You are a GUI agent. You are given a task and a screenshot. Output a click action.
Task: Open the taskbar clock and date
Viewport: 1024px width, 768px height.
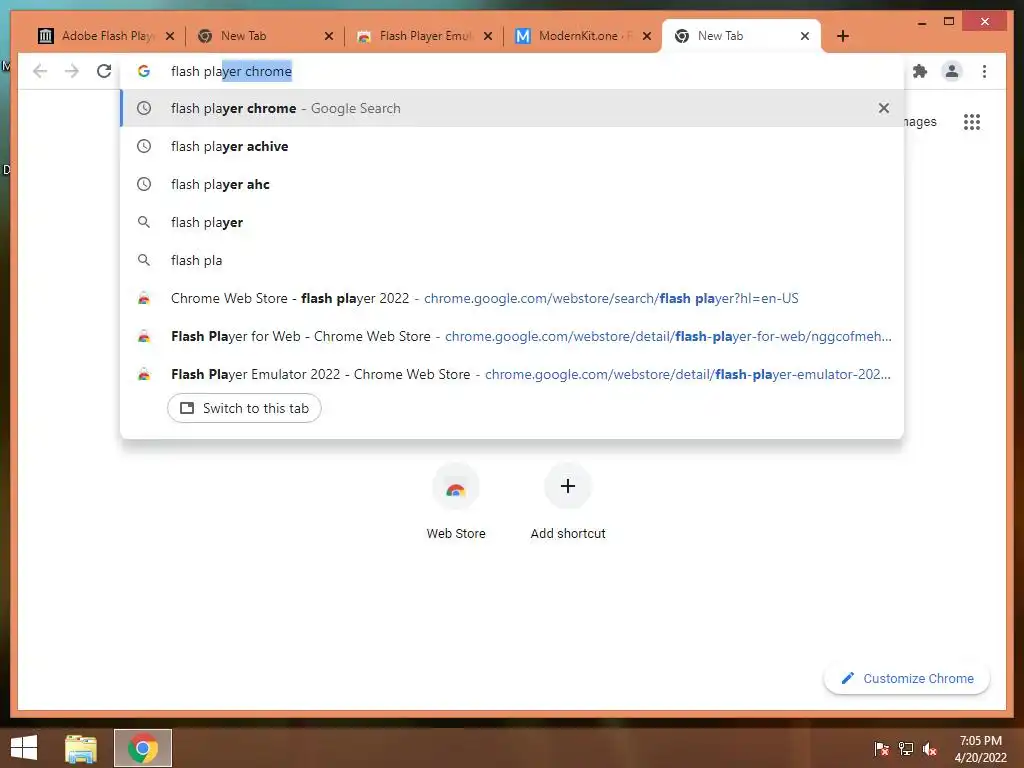(x=980, y=749)
